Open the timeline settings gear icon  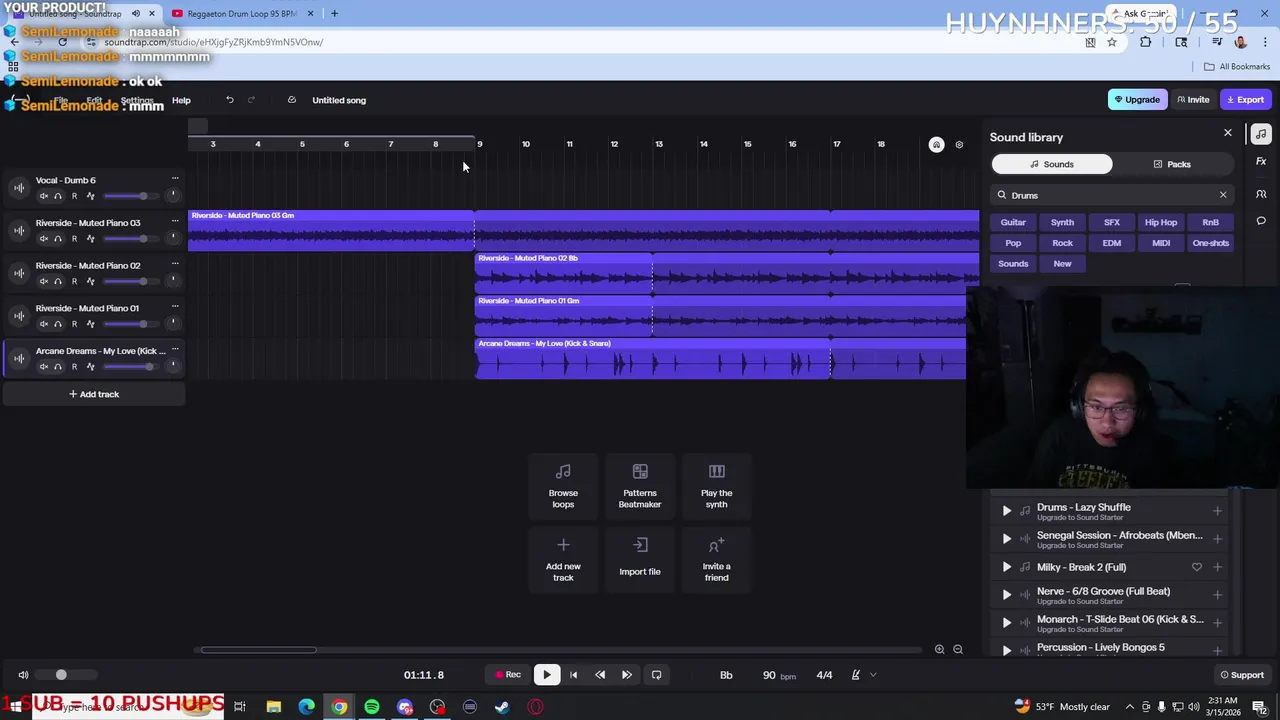coord(959,145)
